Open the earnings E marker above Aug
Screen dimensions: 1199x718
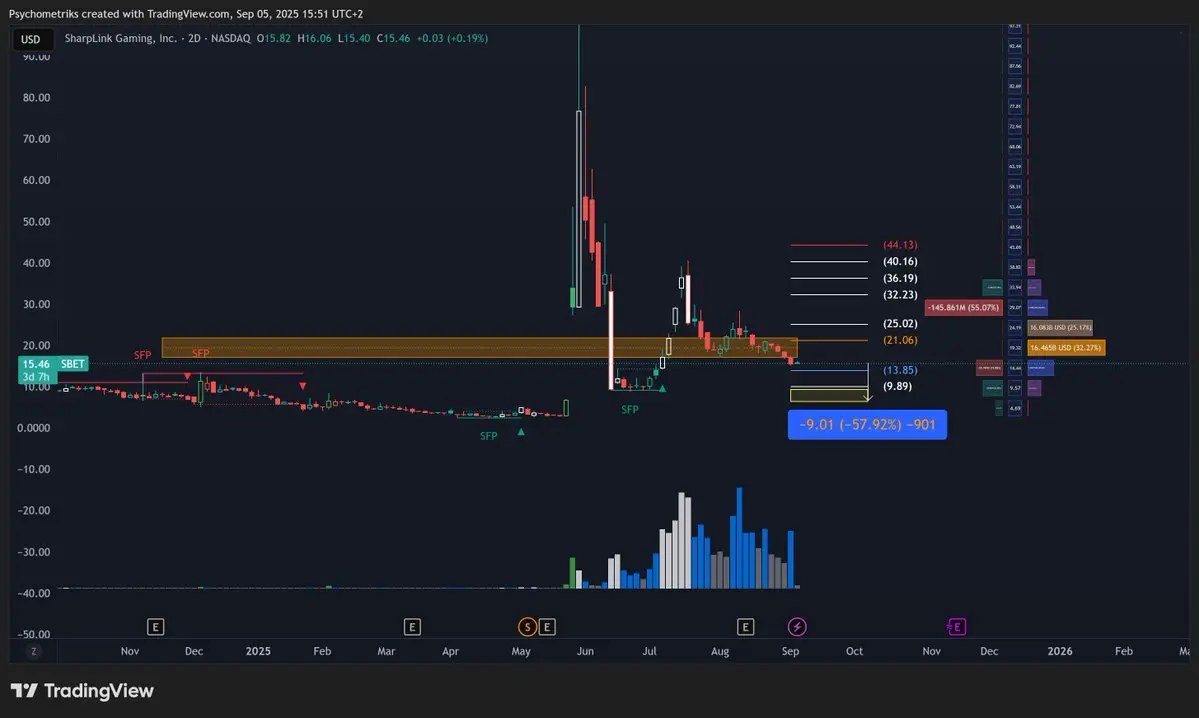tap(746, 627)
